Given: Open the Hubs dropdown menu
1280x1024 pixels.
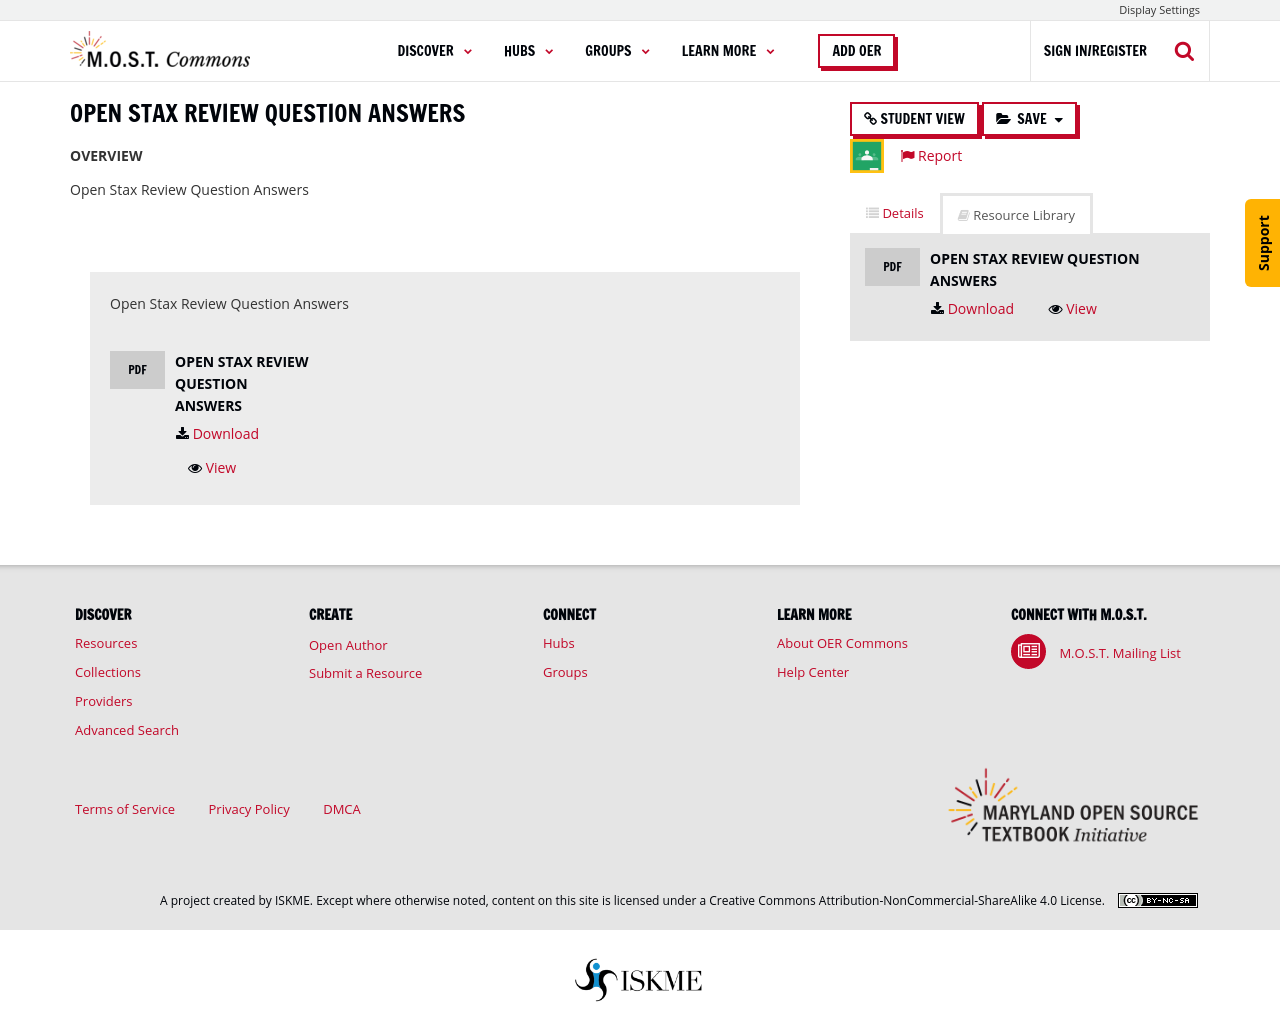Looking at the screenshot, I should point(528,51).
